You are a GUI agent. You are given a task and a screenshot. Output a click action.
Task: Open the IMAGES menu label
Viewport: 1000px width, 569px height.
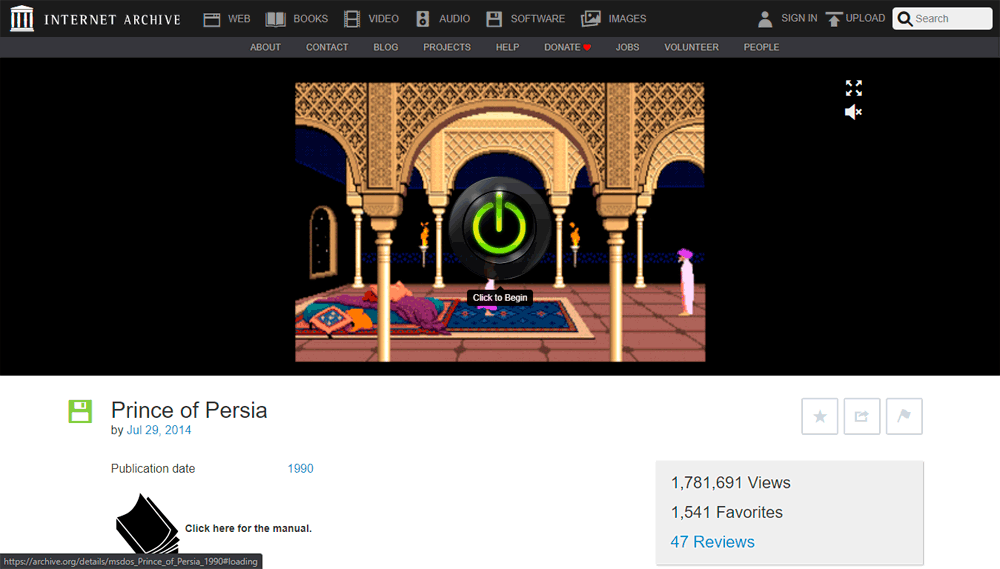point(627,19)
